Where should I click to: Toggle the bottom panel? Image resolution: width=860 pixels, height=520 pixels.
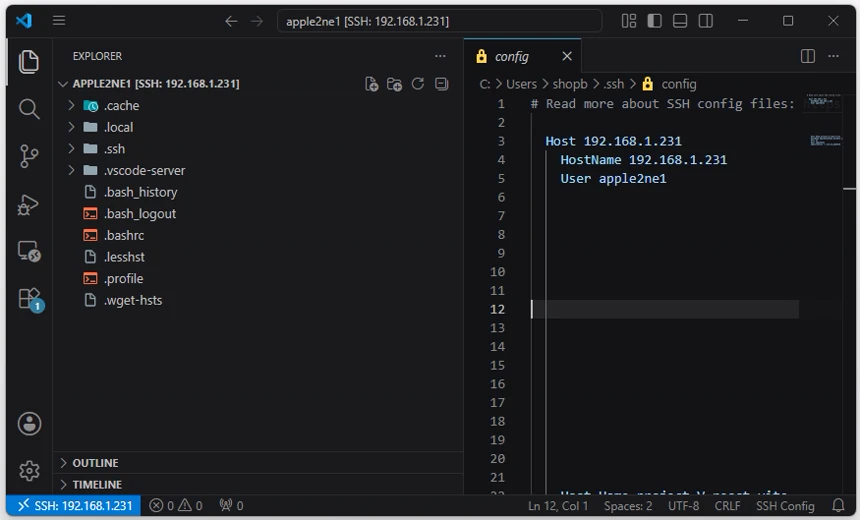[x=680, y=21]
